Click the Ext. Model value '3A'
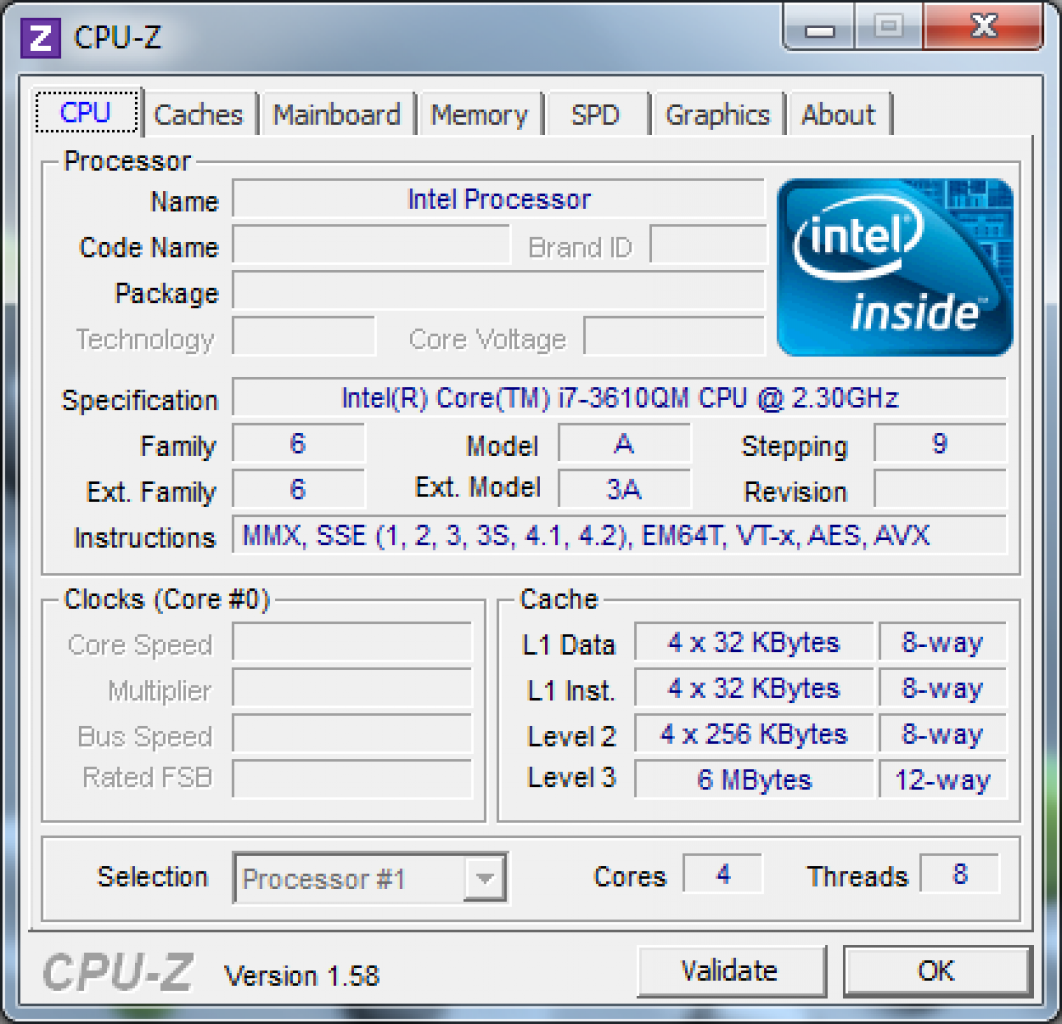1062x1024 pixels. (624, 489)
